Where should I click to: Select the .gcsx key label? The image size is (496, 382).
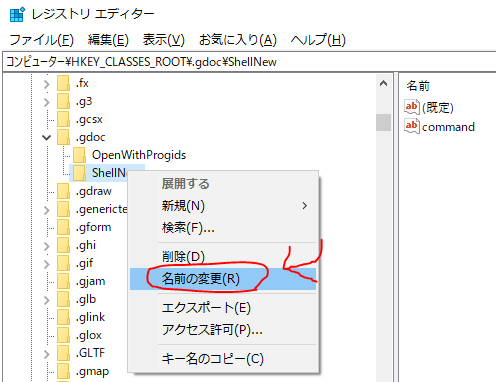point(89,120)
